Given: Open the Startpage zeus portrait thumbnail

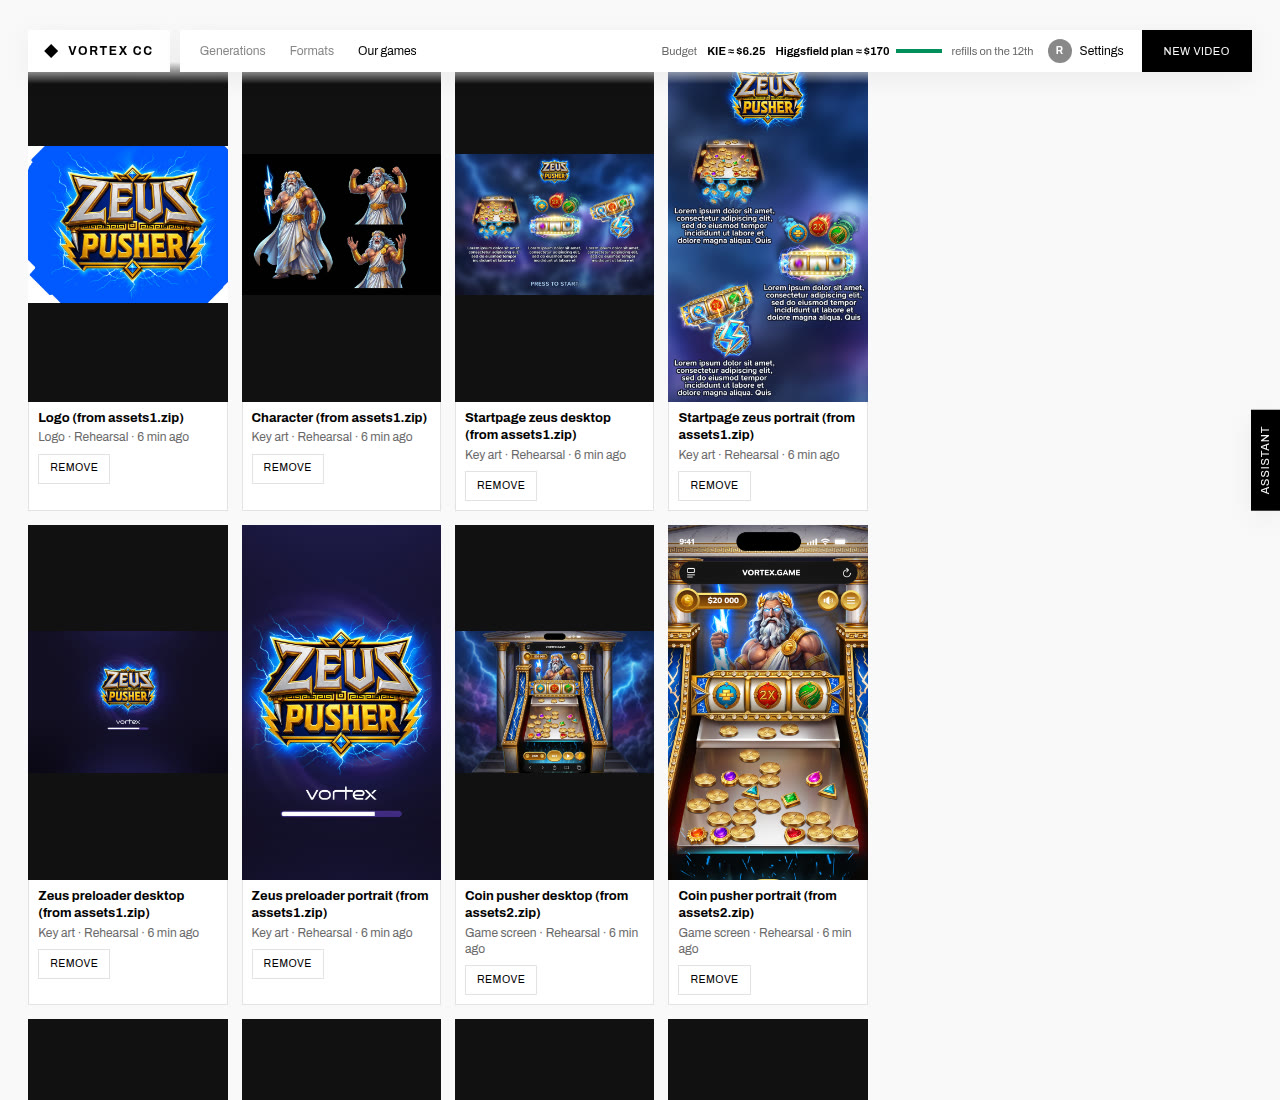Looking at the screenshot, I should 768,237.
